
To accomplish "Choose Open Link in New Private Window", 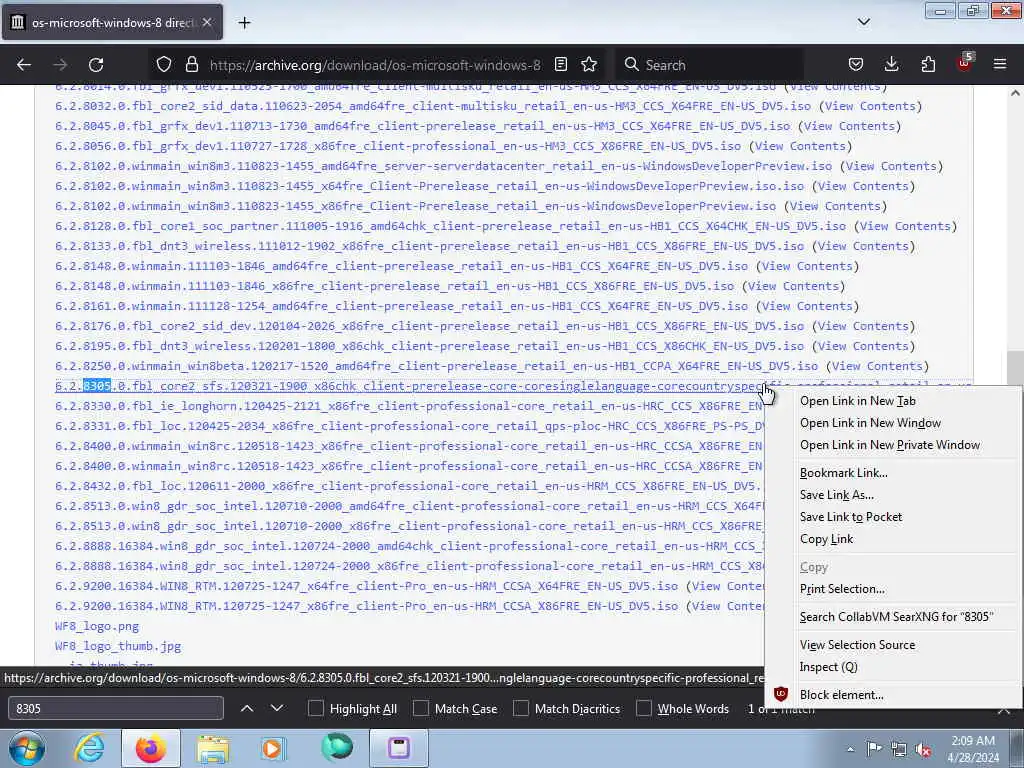I will (889, 445).
